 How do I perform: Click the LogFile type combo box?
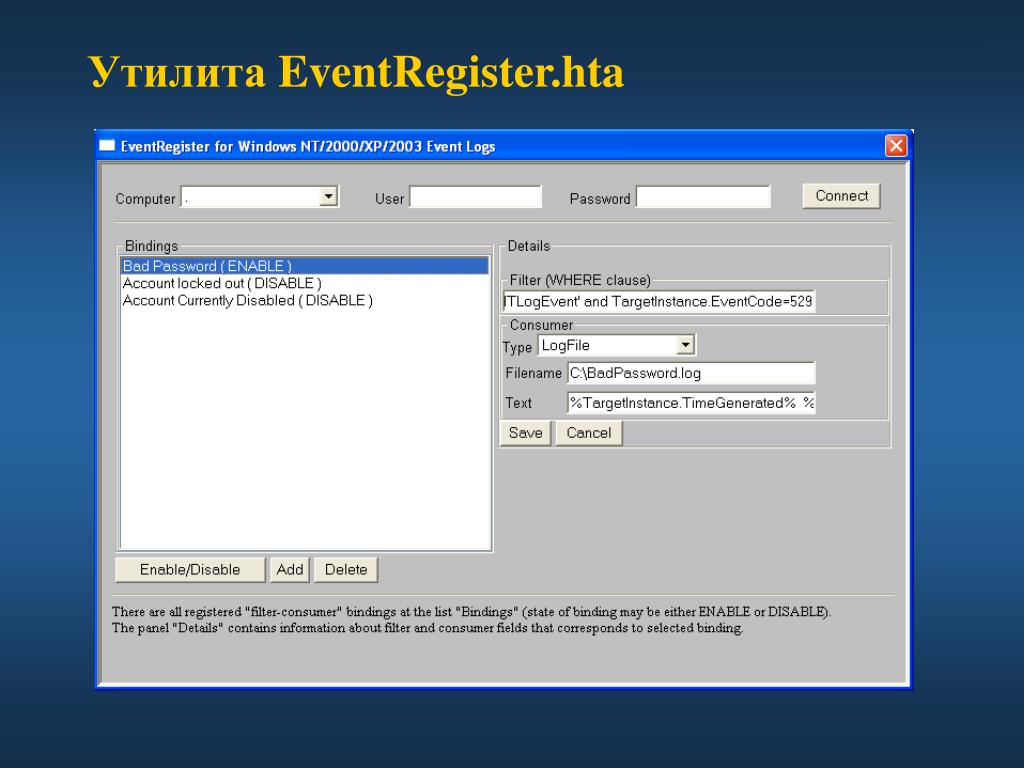(607, 346)
